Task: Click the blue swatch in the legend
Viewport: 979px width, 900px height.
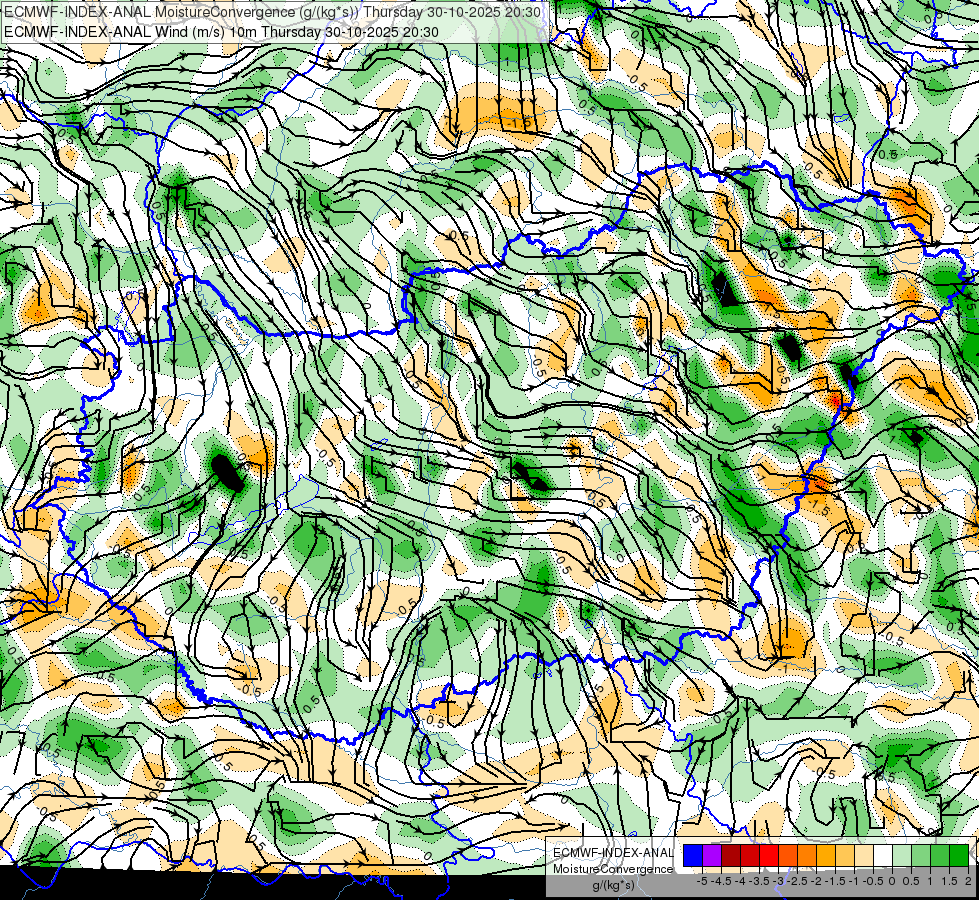Action: coord(693,856)
